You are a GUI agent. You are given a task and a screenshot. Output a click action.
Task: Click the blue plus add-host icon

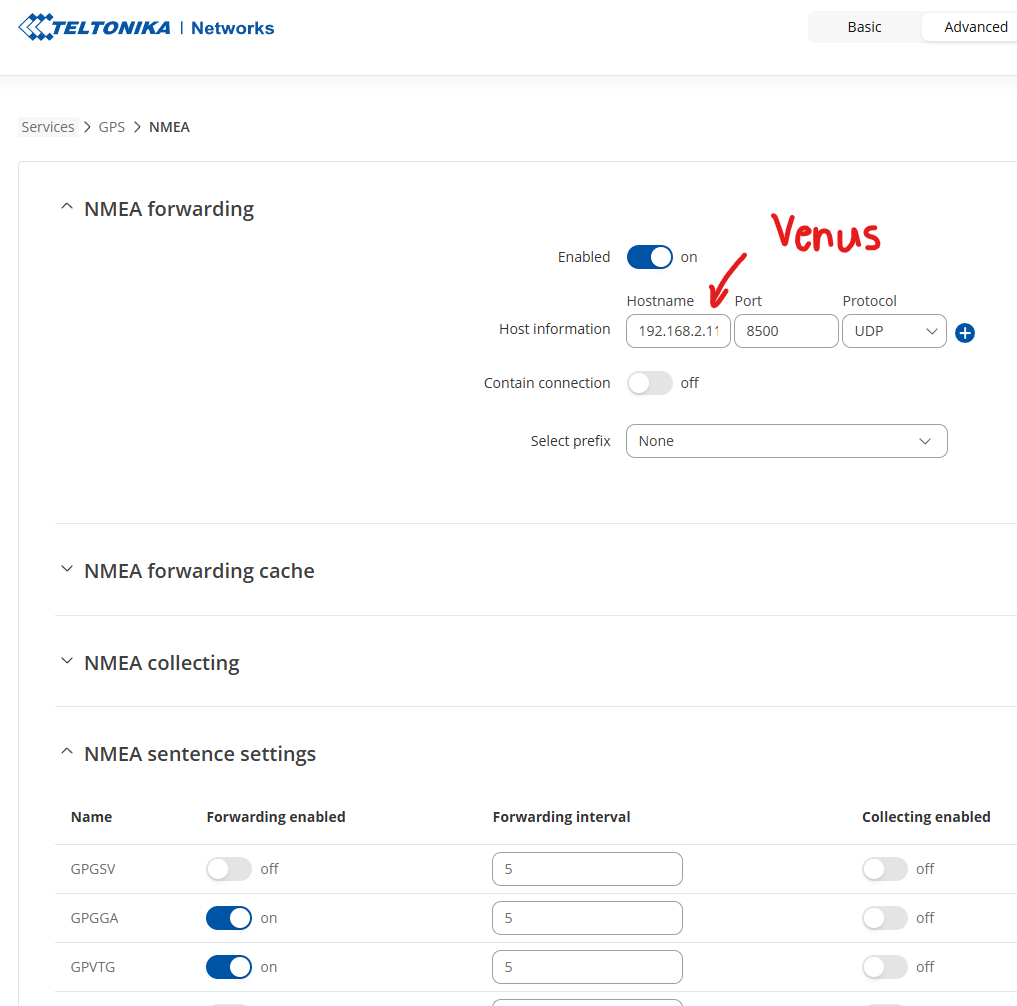pyautogui.click(x=965, y=333)
